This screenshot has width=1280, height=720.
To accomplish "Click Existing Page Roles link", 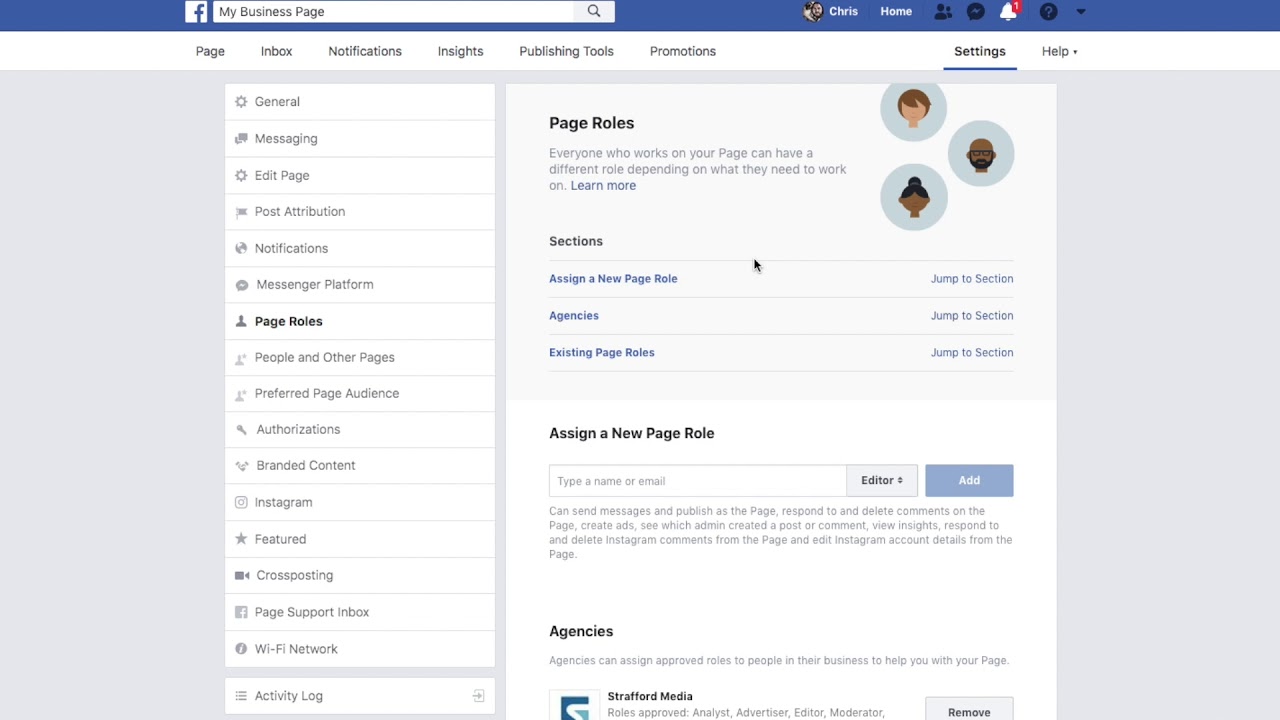I will pos(602,353).
